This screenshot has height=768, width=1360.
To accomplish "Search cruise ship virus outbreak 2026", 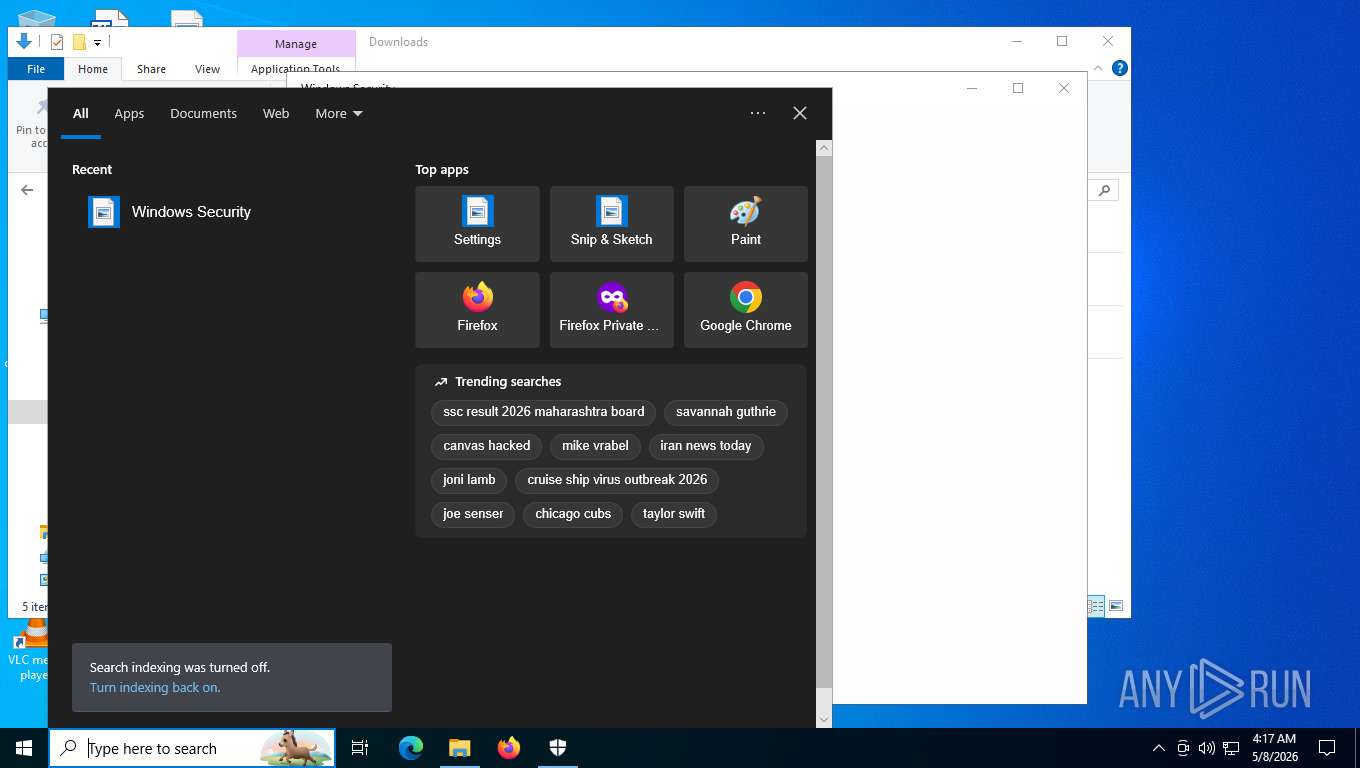I will coord(617,480).
